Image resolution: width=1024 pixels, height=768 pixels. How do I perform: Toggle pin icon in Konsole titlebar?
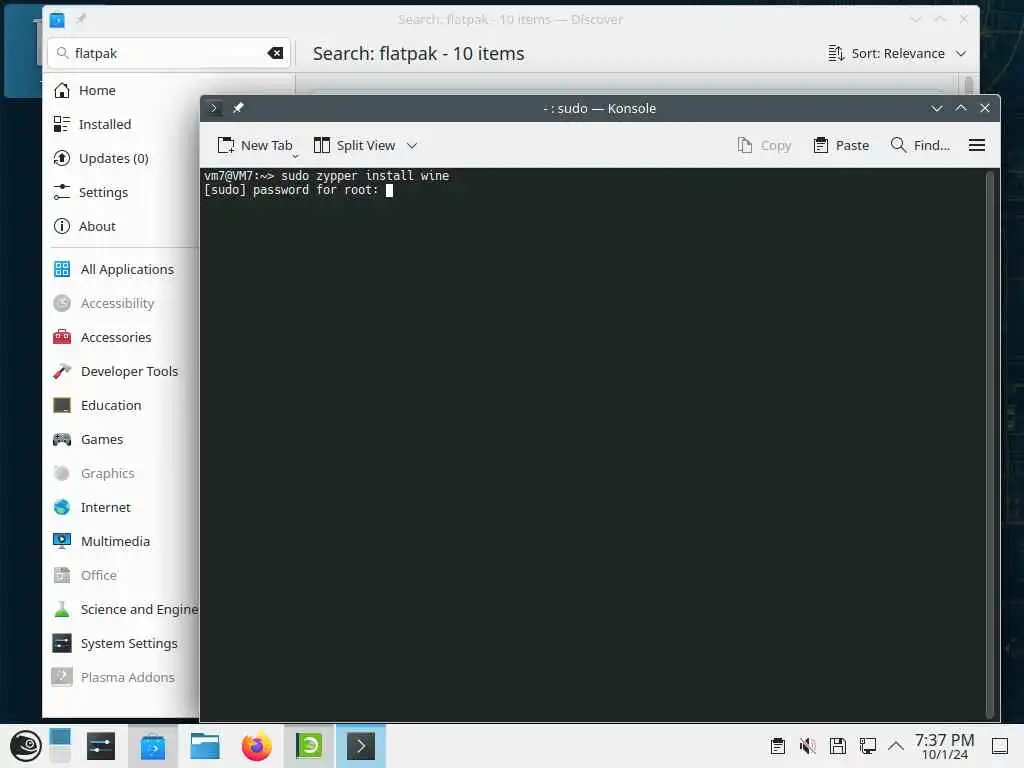point(238,108)
